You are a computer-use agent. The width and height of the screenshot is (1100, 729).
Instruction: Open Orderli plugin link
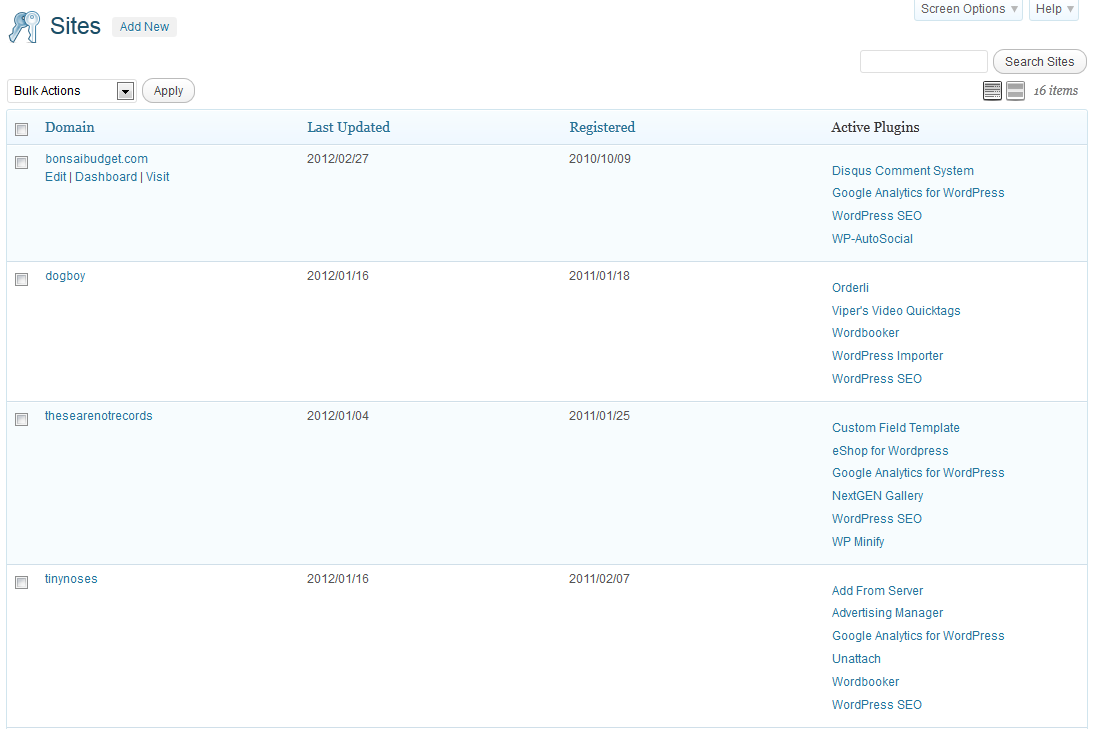coord(850,288)
